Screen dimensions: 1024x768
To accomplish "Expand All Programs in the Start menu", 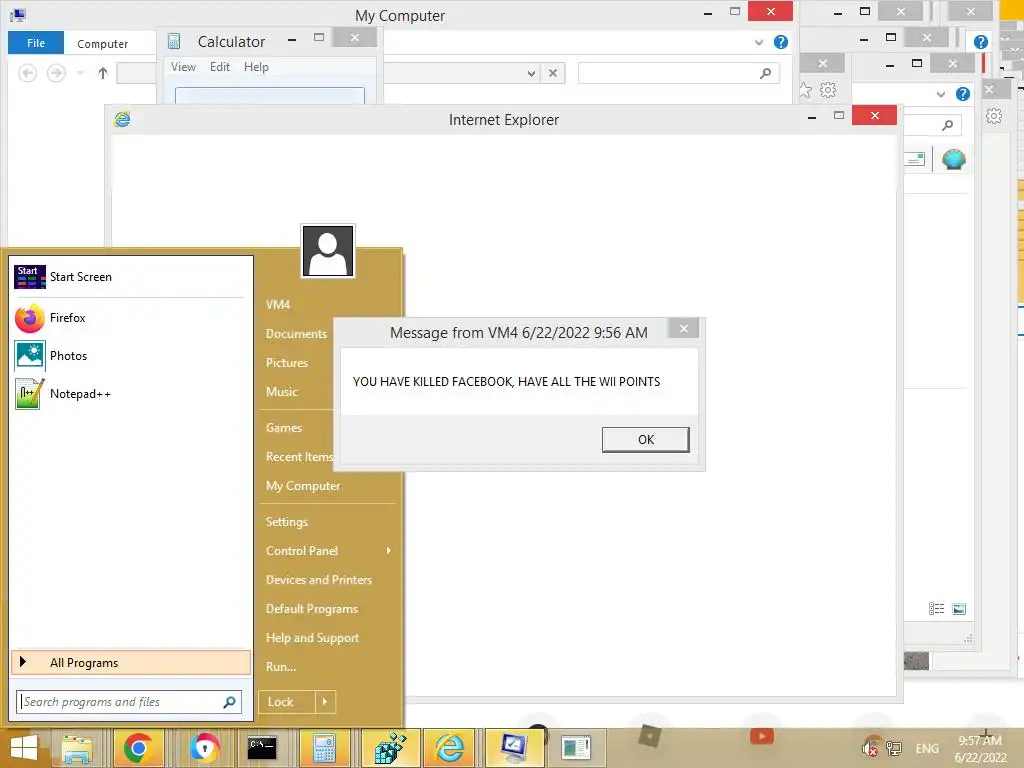I will 131,663.
